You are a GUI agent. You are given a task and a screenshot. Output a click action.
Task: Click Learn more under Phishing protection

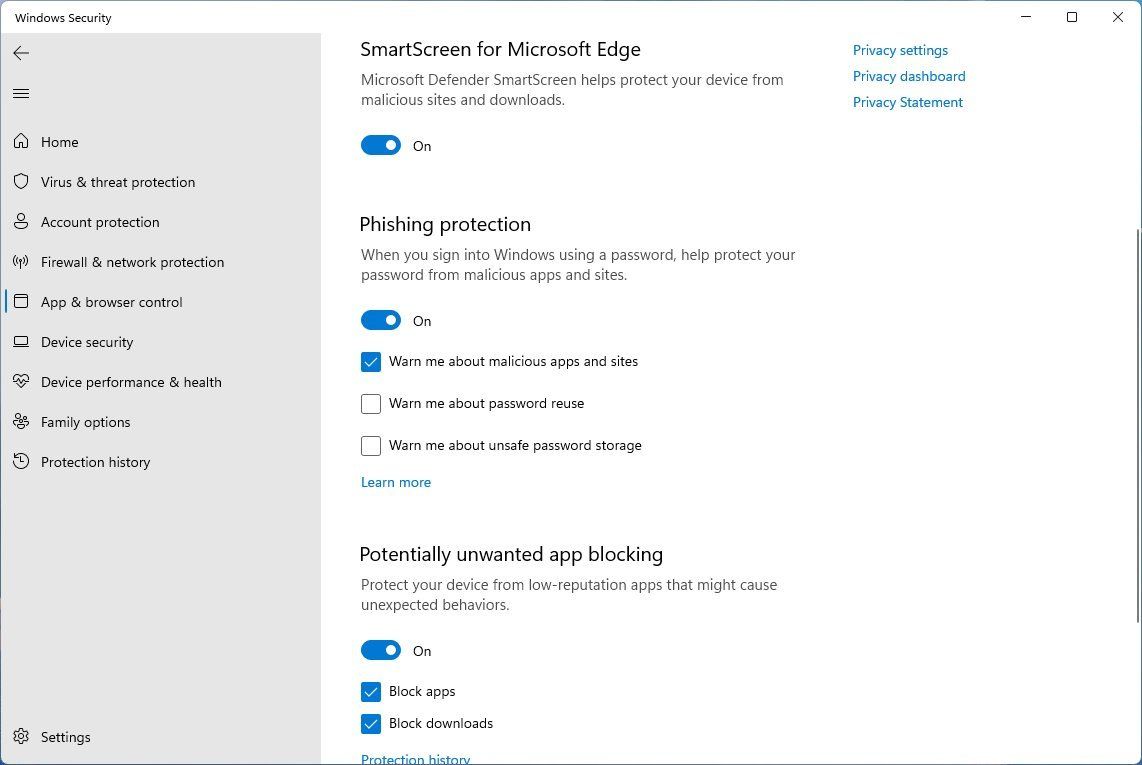coord(396,482)
